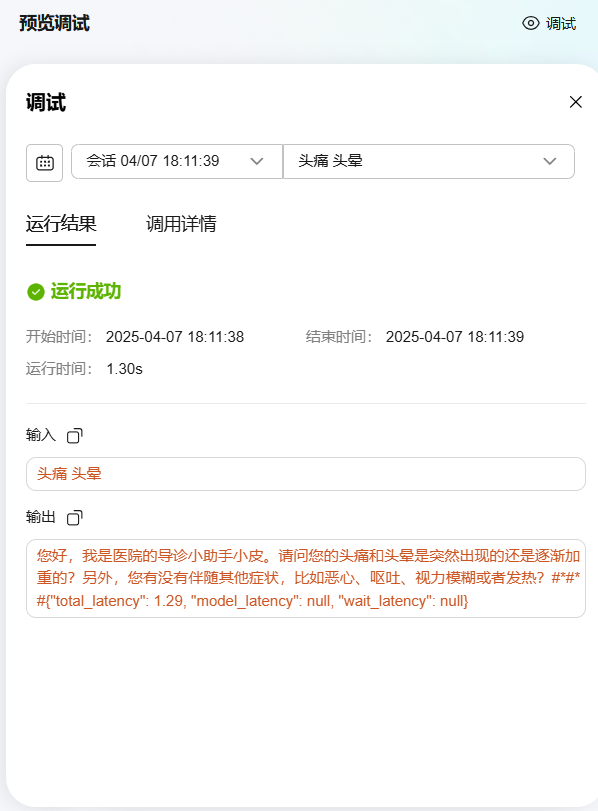Click the calendar icon button
This screenshot has height=811, width=598.
(x=44, y=163)
